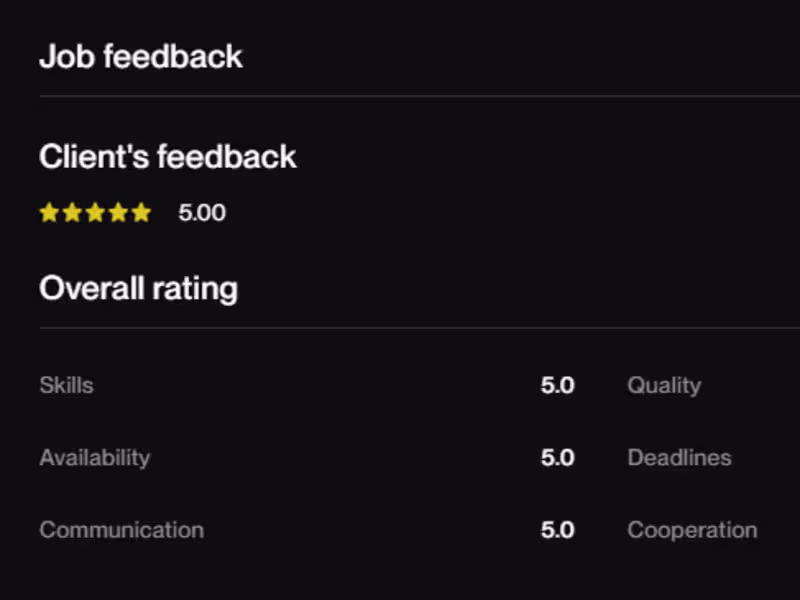
Task: Open the Job feedback heading
Action: (x=141, y=57)
